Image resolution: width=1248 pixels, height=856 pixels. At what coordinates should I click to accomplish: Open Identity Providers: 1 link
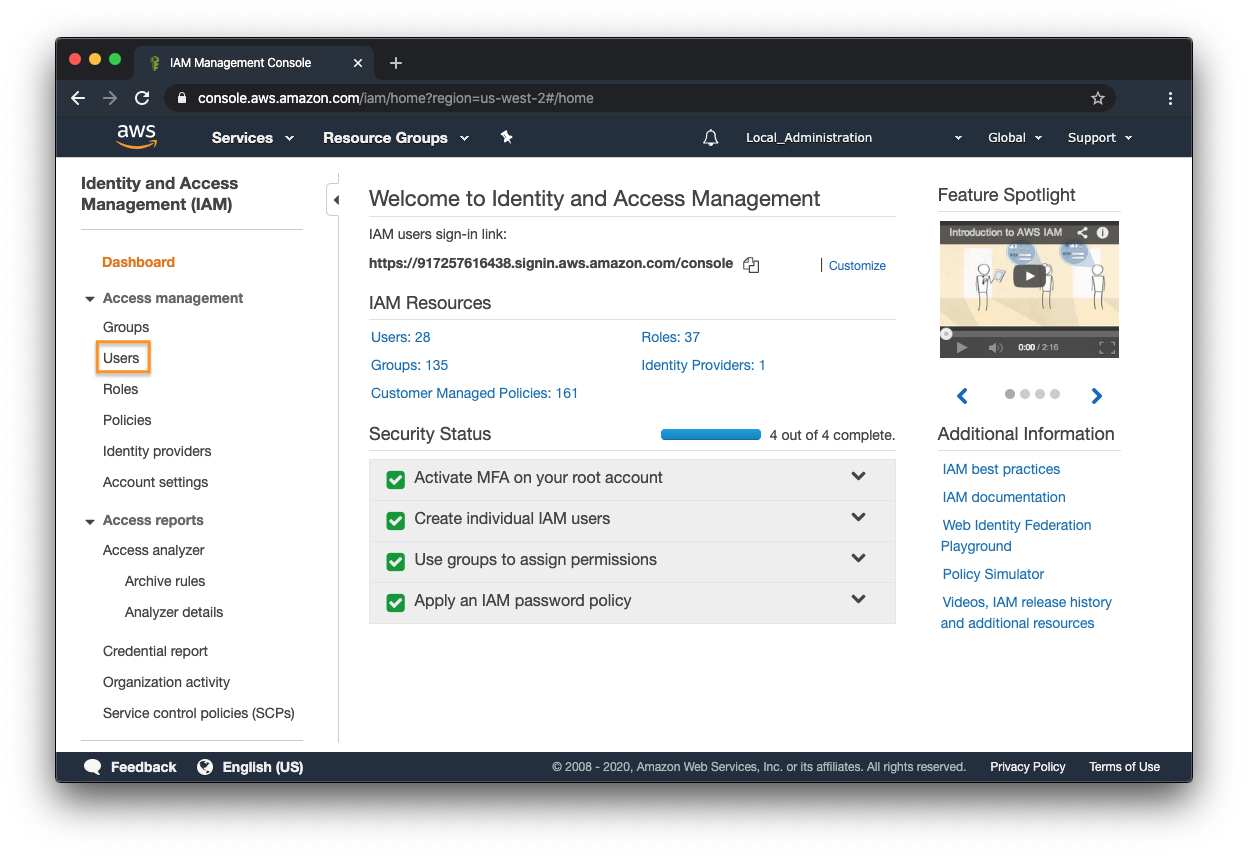coord(703,365)
